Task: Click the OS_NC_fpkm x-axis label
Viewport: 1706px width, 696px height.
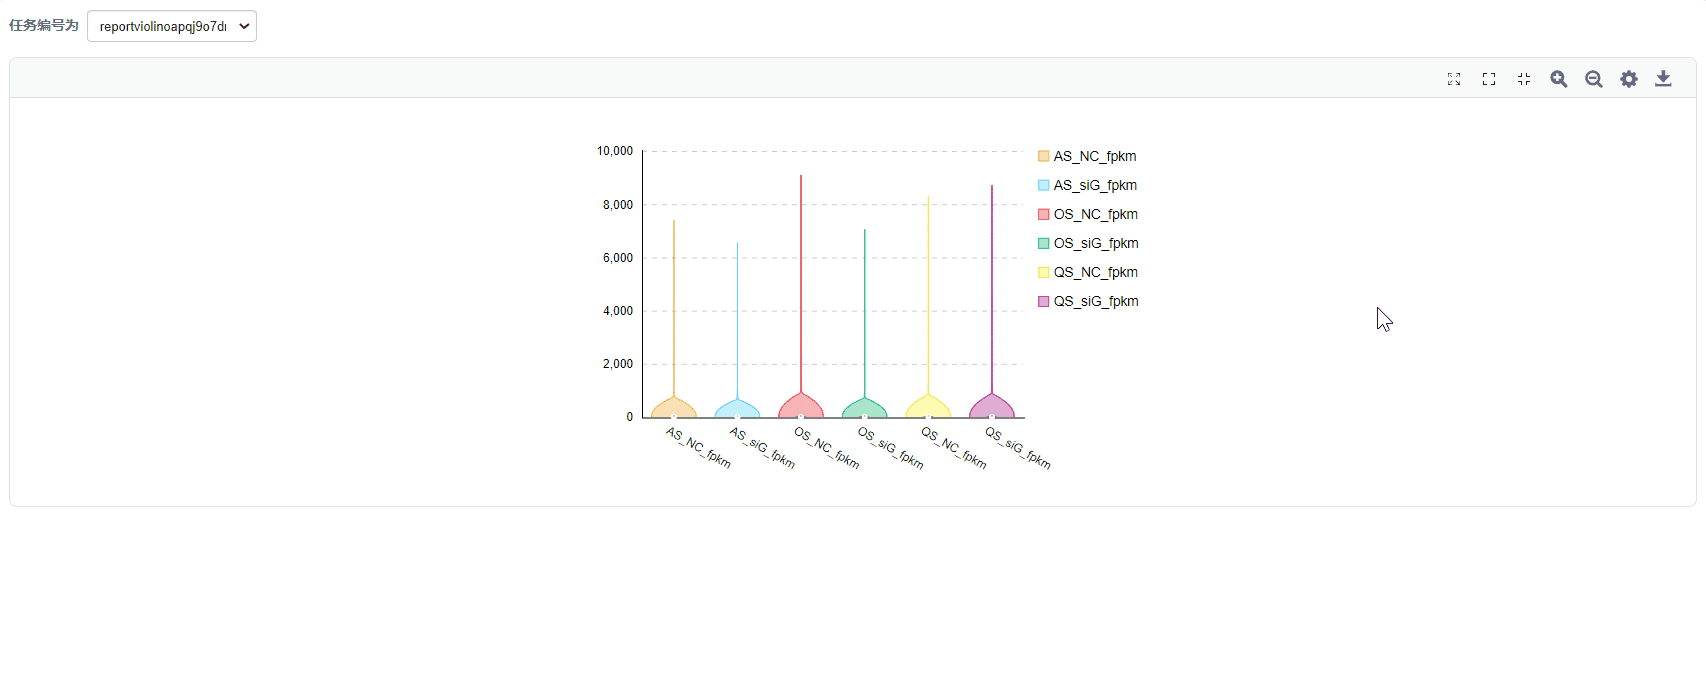Action: [x=827, y=448]
